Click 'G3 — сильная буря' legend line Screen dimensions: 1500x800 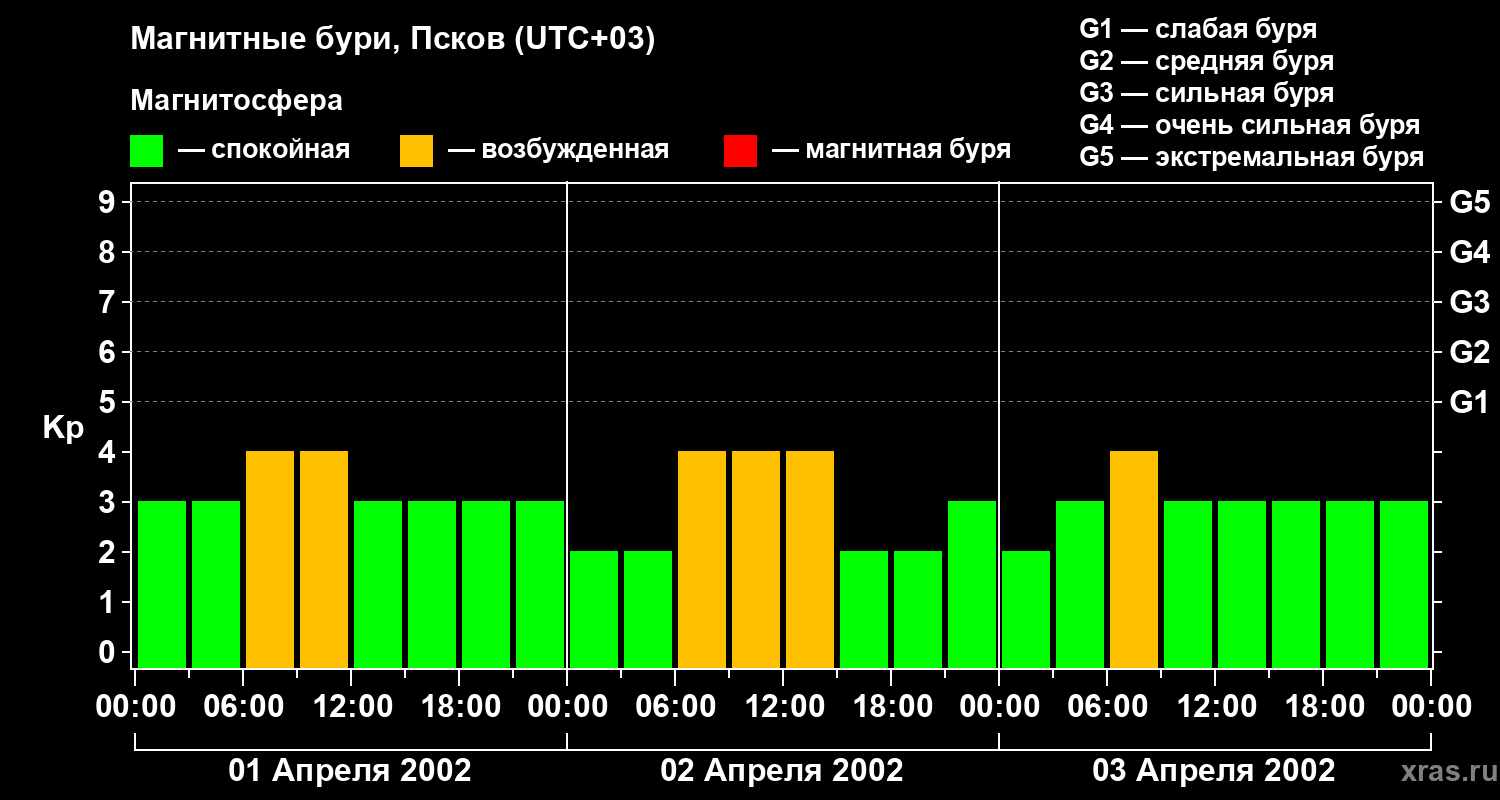click(1207, 93)
